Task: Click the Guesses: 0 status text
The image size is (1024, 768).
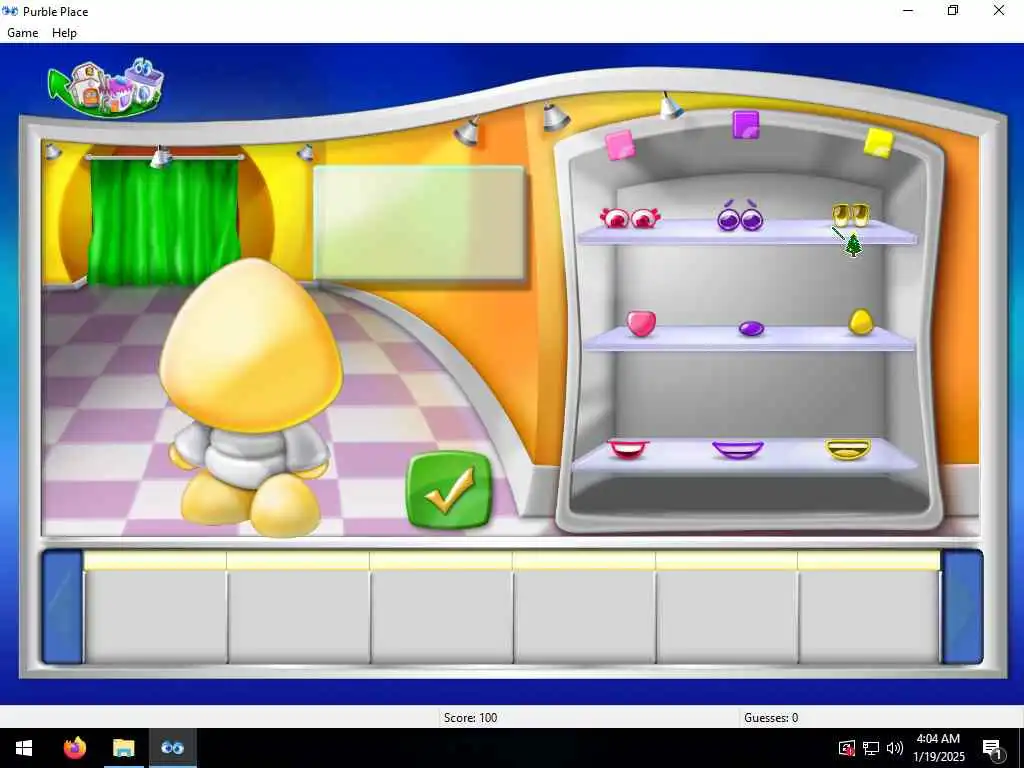Action: click(x=771, y=718)
